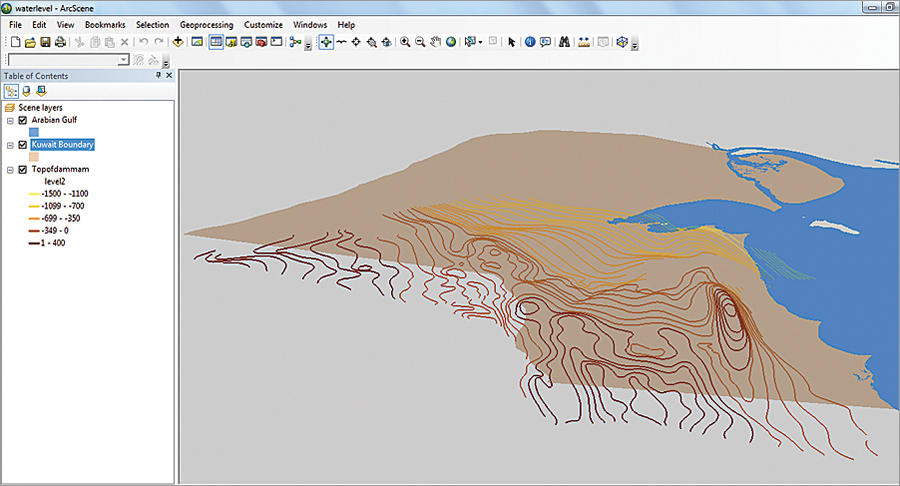
Task: Open the layer dropdown combo box
Action: [123, 60]
